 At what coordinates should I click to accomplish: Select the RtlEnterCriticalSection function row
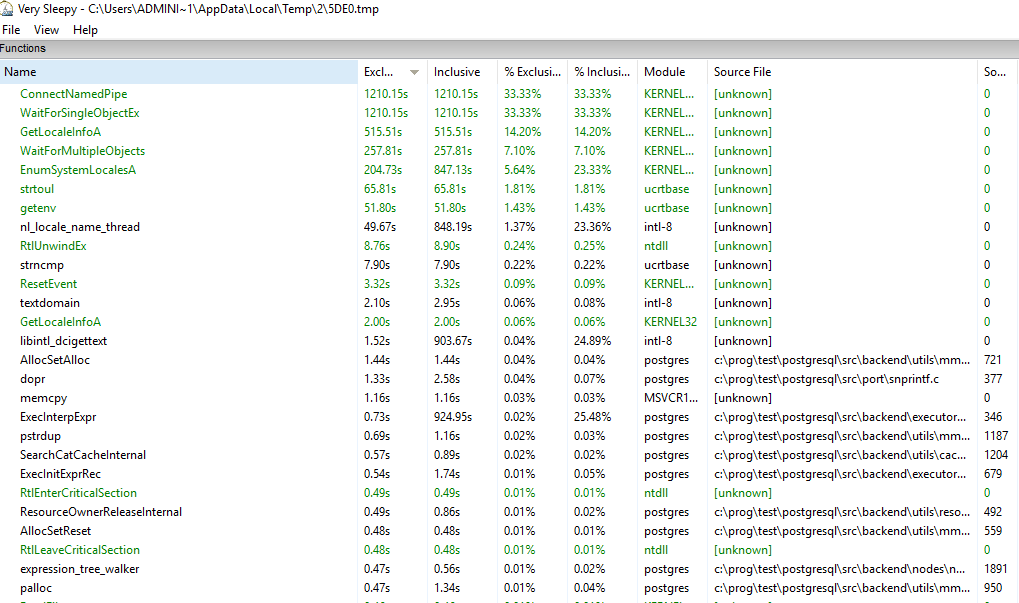coord(78,493)
